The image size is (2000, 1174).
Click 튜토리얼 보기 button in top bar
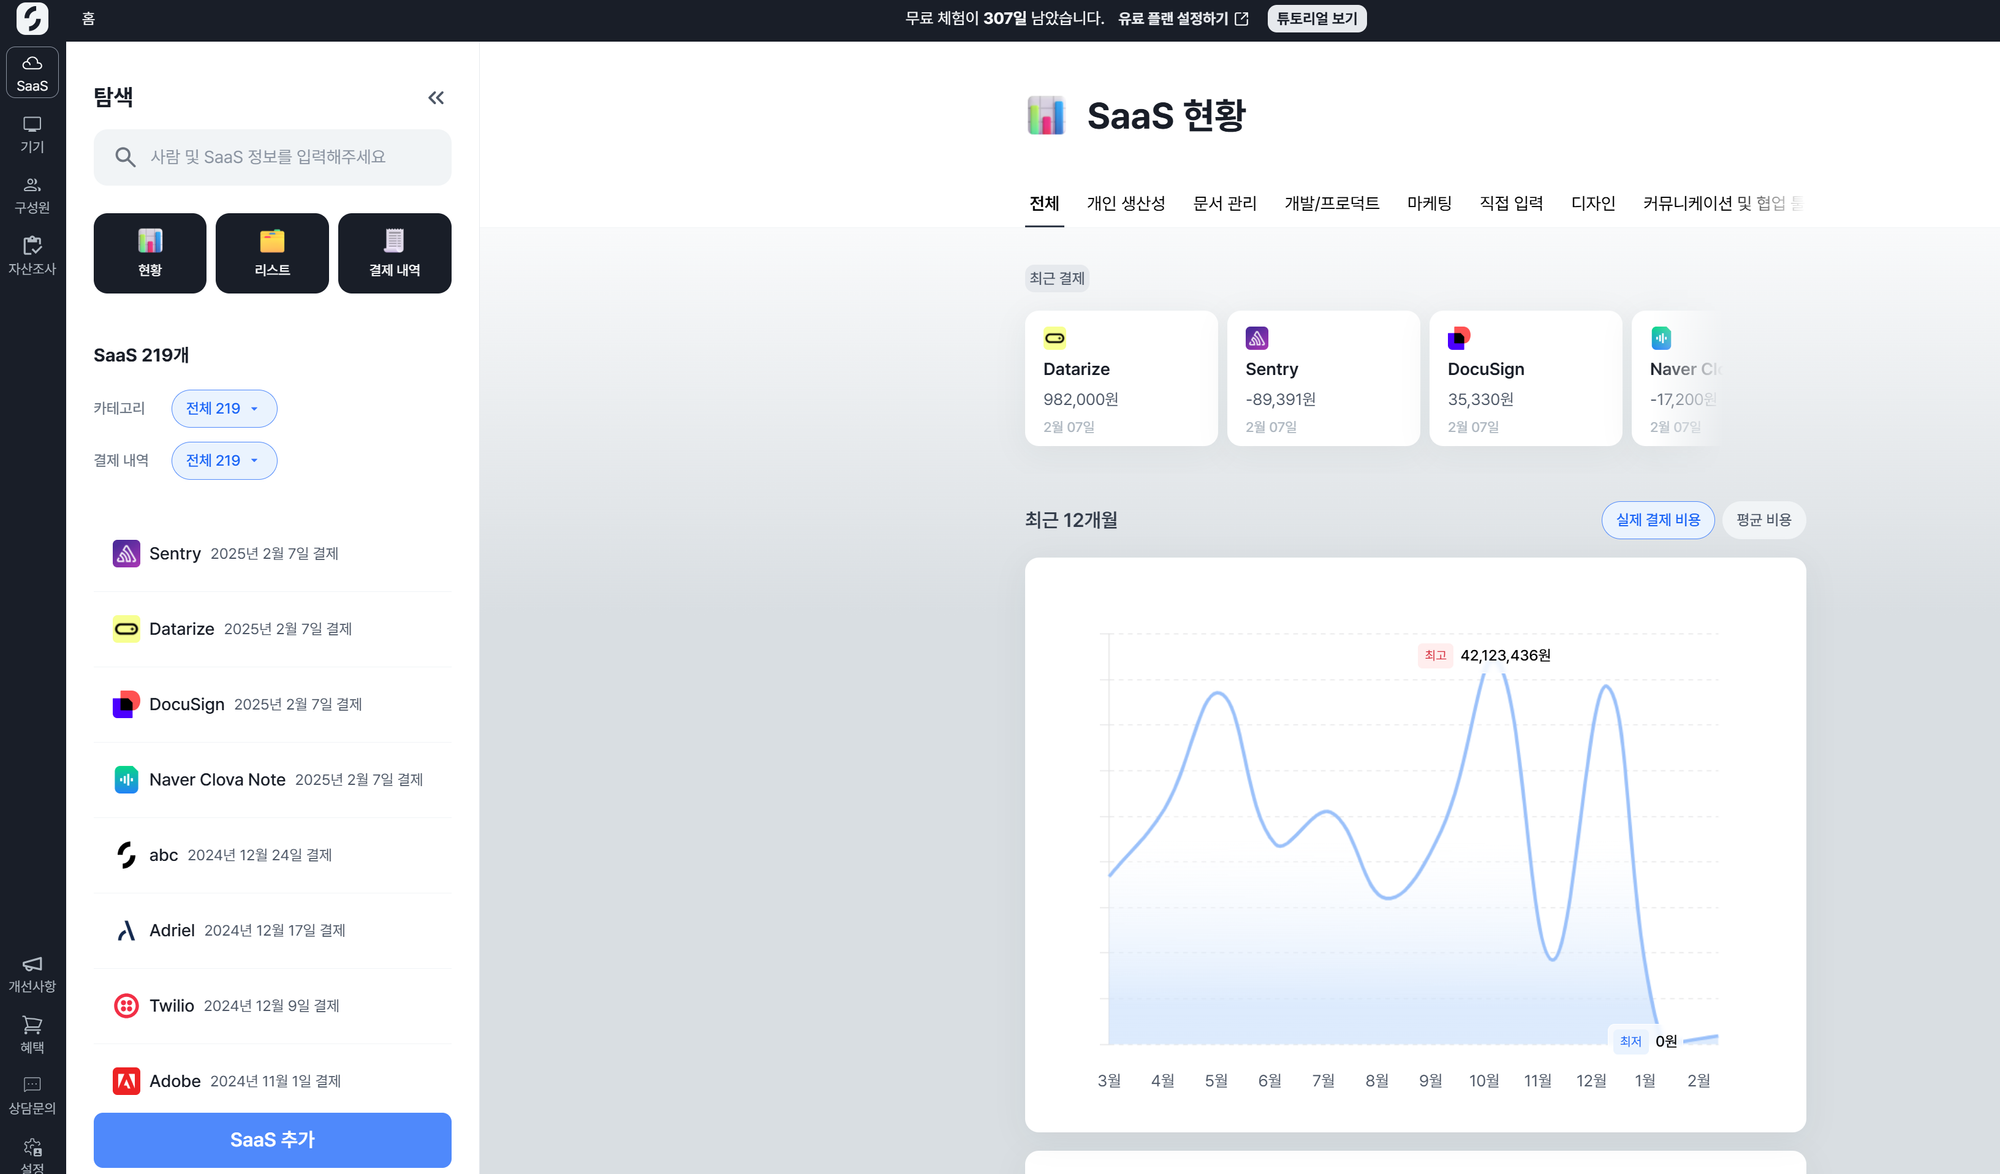click(x=1316, y=19)
